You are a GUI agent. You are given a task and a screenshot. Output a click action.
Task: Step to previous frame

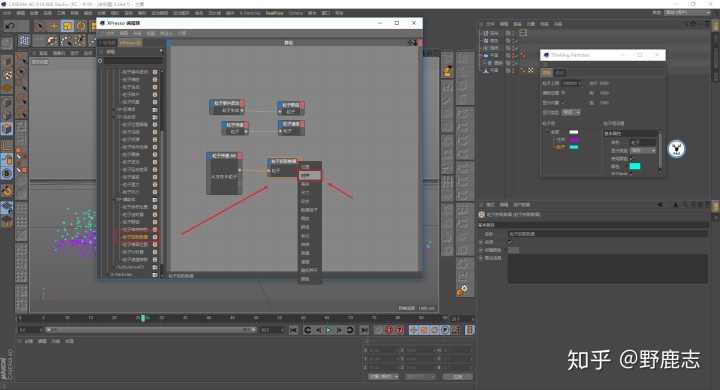point(318,330)
